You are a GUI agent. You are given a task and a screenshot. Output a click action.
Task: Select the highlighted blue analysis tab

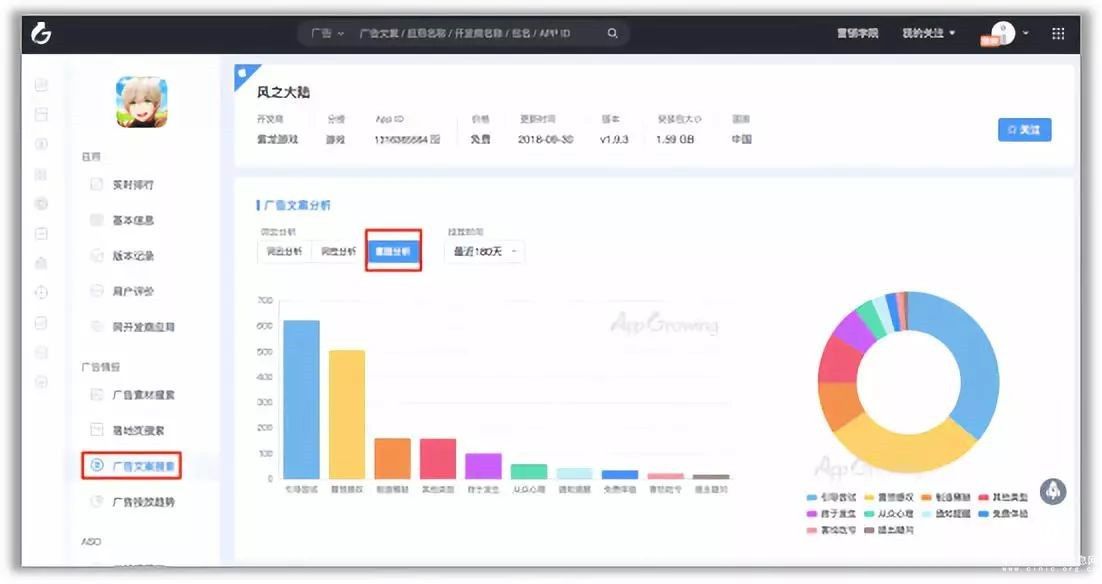[x=392, y=251]
